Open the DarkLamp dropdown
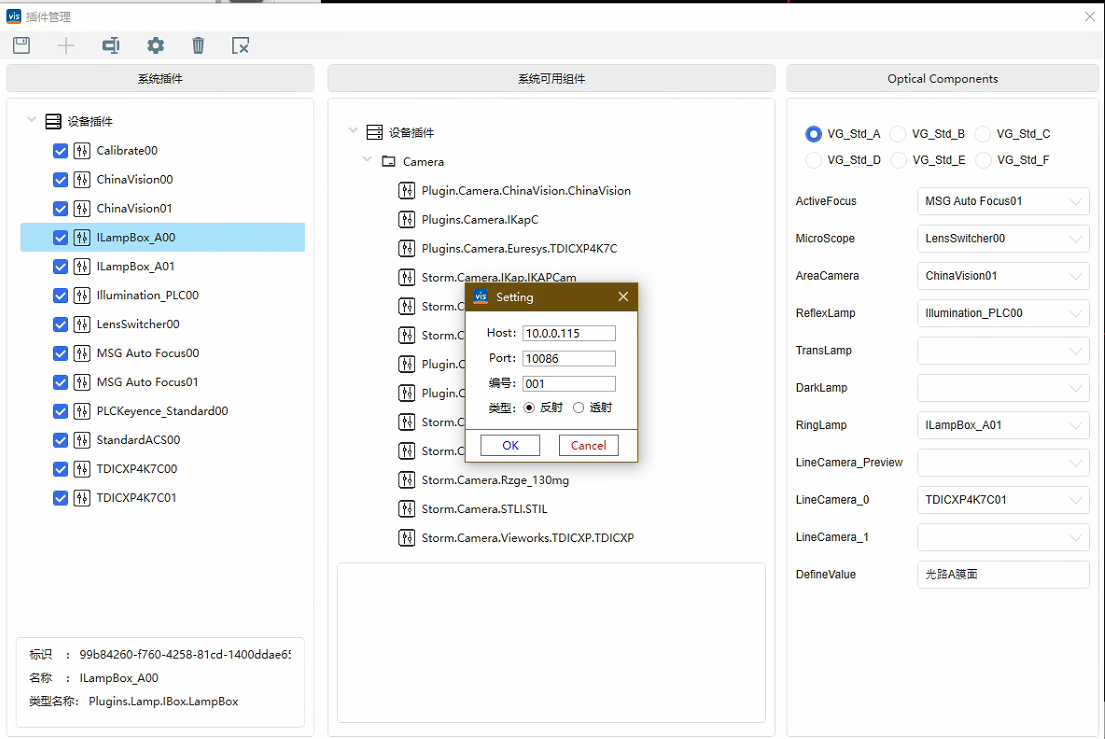 pos(1003,388)
